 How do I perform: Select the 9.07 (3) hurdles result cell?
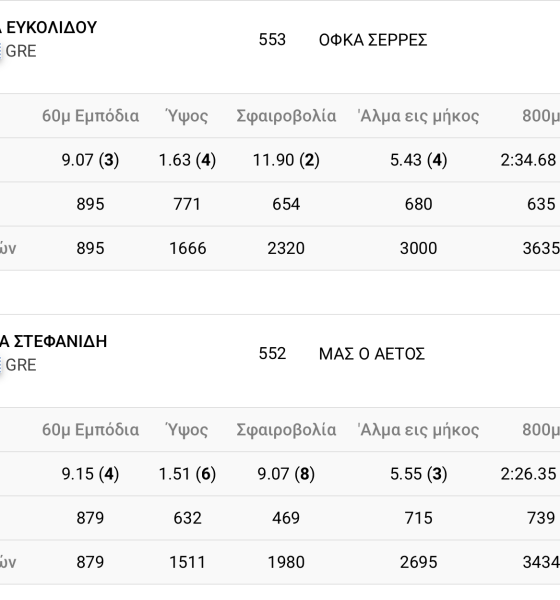[x=90, y=160]
